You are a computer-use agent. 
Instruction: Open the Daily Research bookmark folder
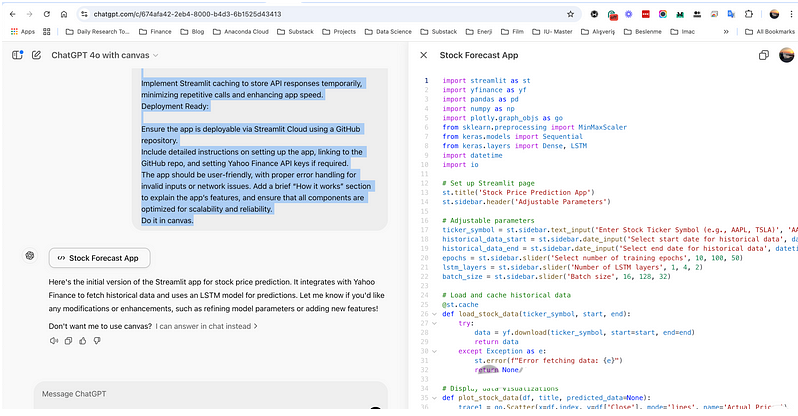pos(98,32)
